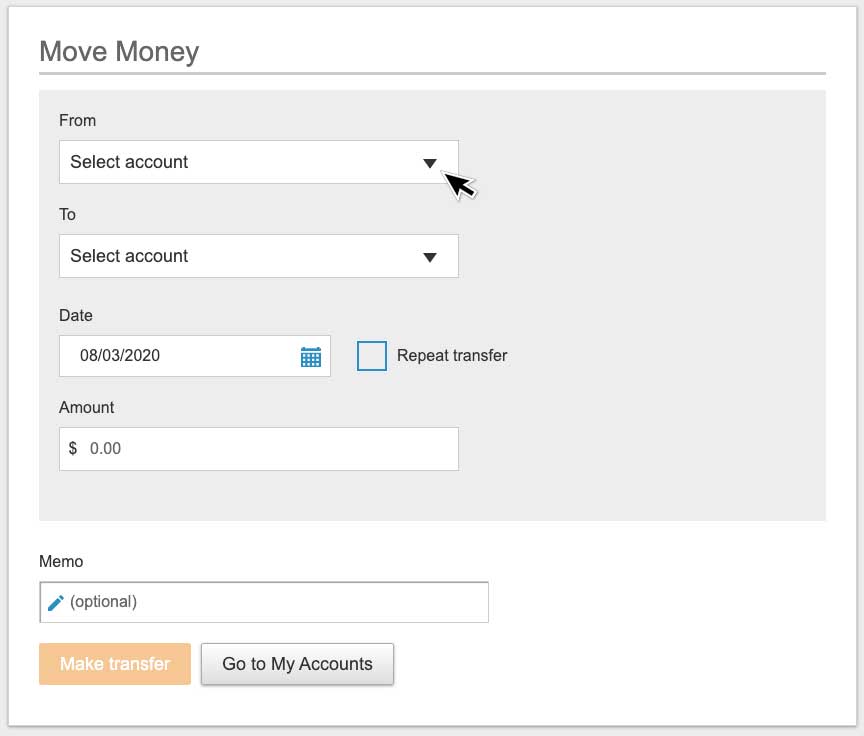Open the From 'Select account' combo box
864x736 pixels.
(x=240, y=162)
